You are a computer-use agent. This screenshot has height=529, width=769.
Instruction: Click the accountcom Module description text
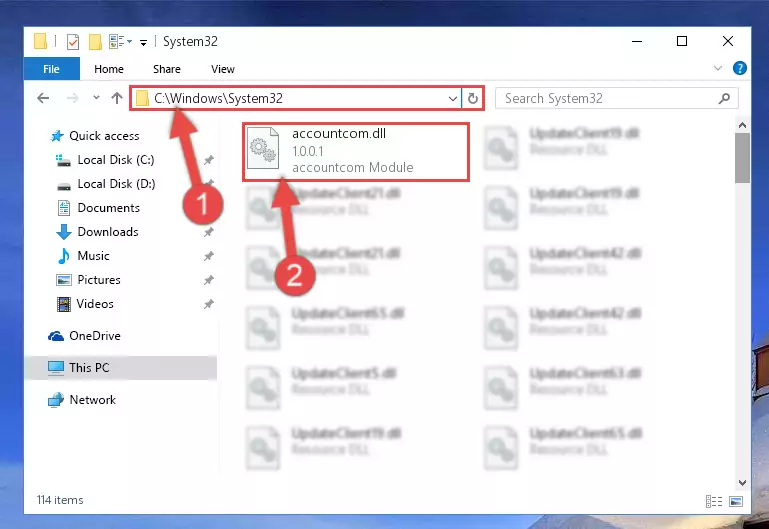pos(353,167)
